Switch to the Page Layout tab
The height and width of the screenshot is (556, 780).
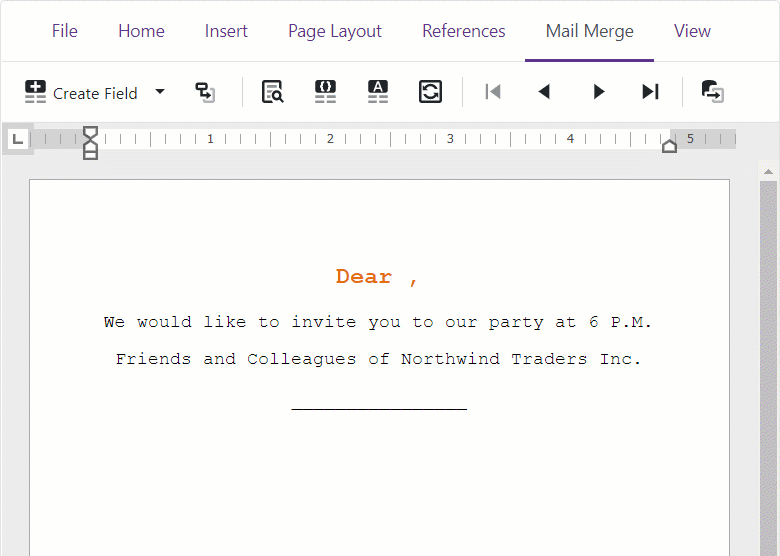click(x=335, y=31)
